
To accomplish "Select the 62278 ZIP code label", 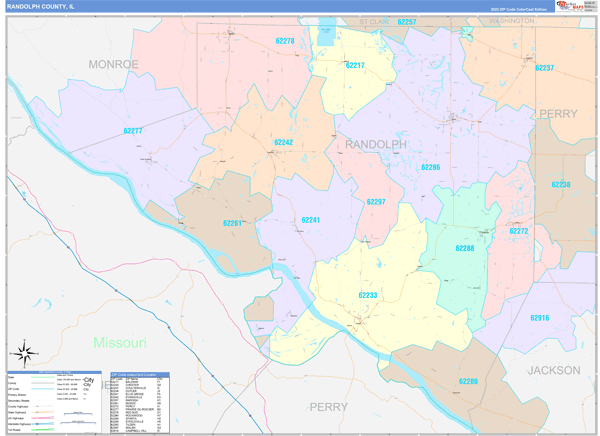I will tap(285, 41).
